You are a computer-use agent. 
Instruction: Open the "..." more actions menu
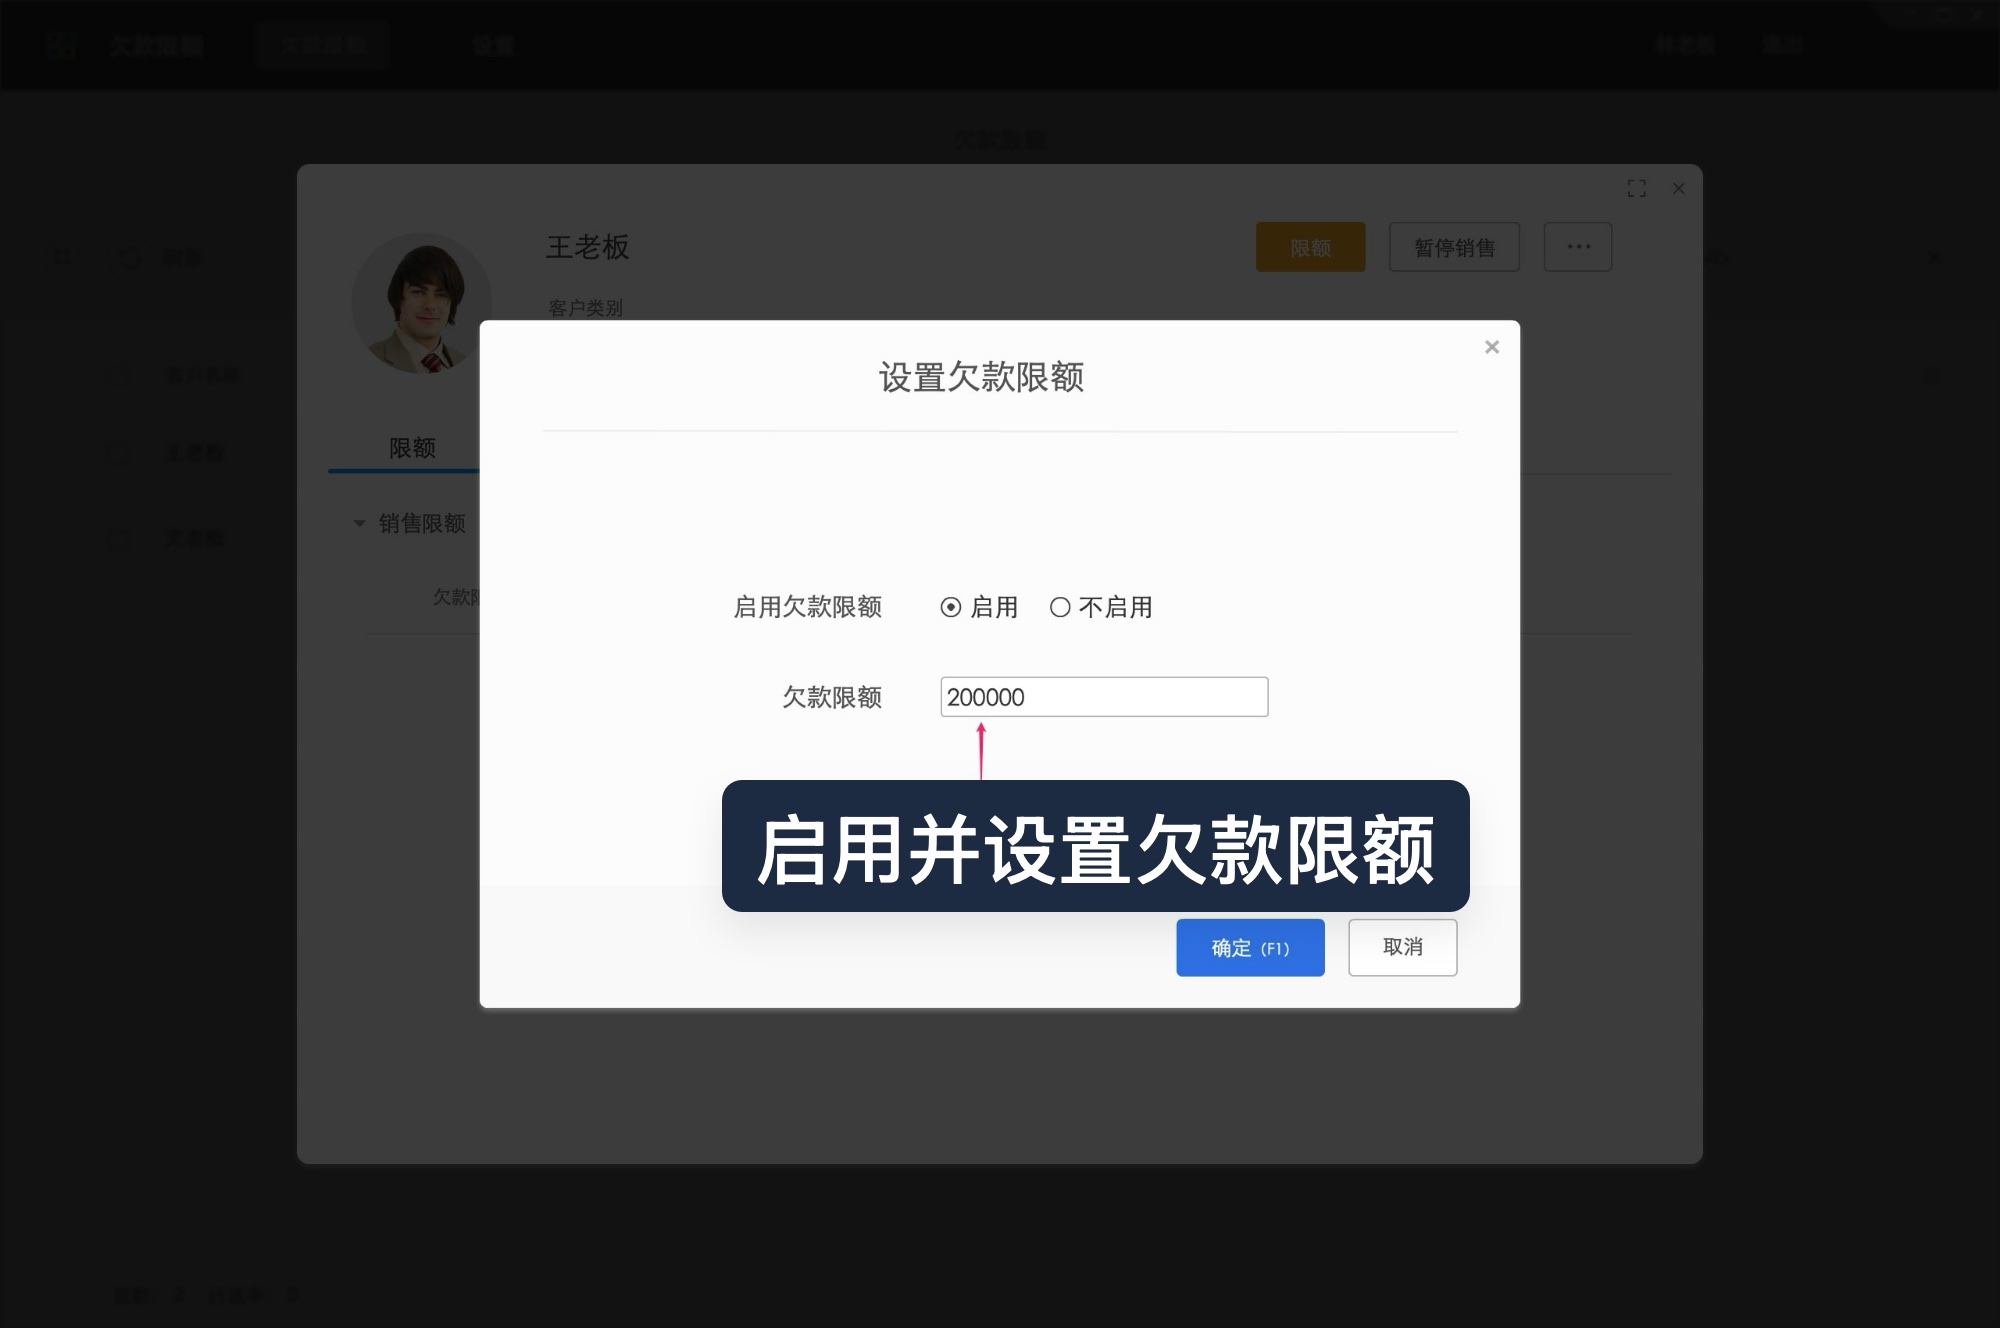(x=1577, y=247)
